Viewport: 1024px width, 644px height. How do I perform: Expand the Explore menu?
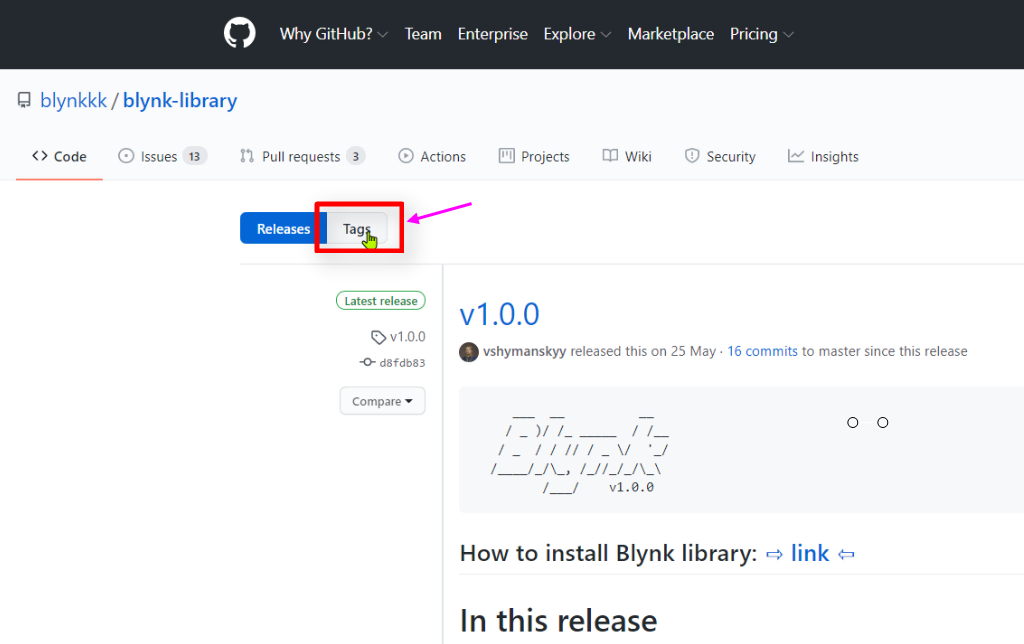[577, 34]
